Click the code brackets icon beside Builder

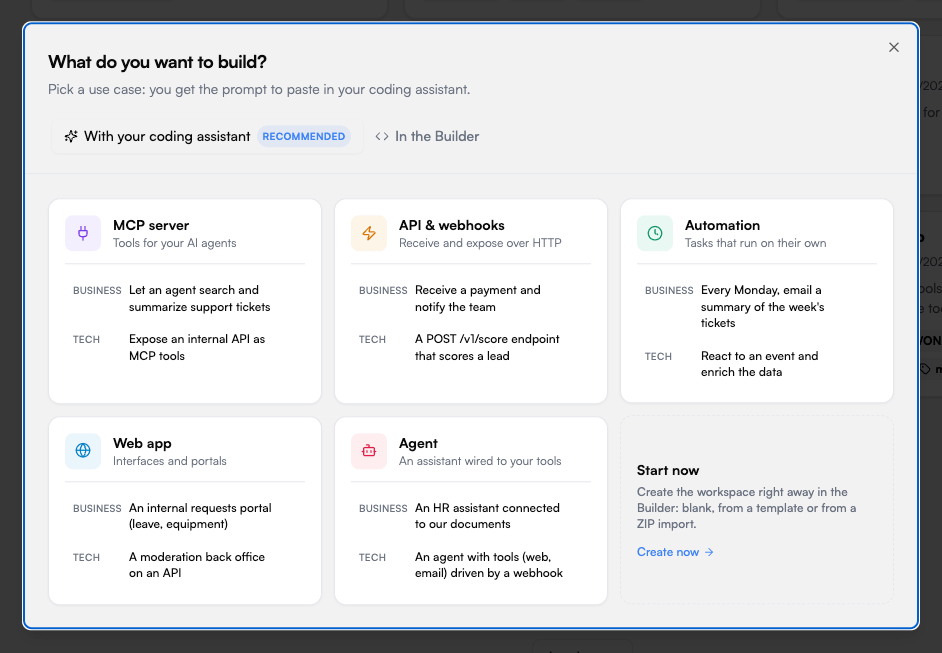point(381,136)
